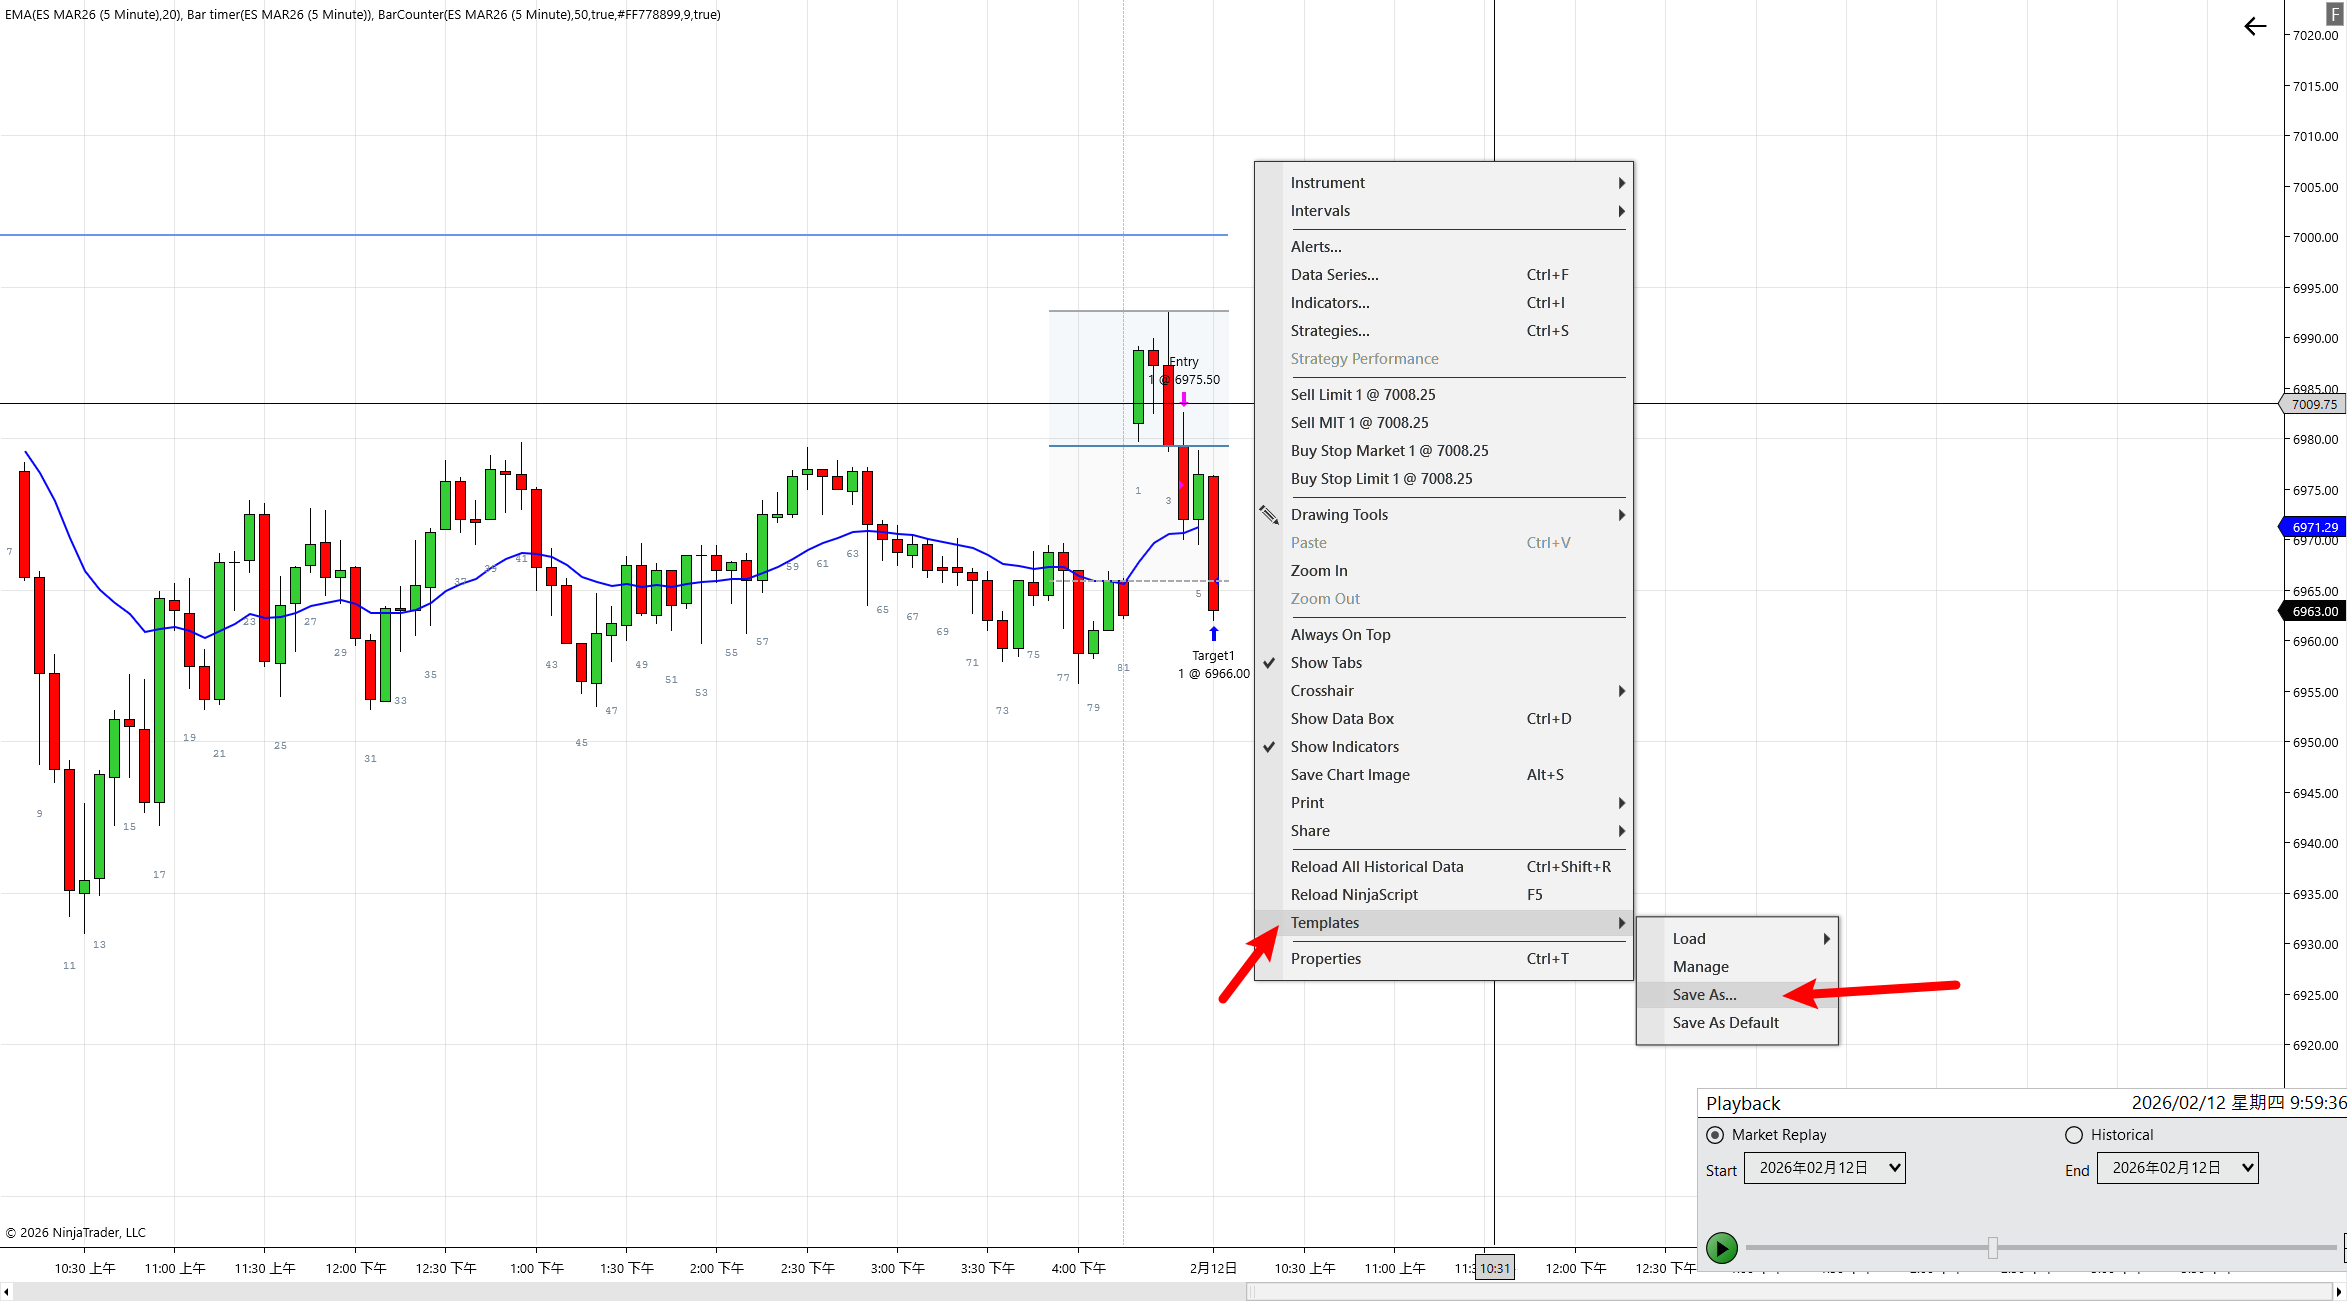Click the scroll right arrow on chart scrollbar

(x=2339, y=1292)
